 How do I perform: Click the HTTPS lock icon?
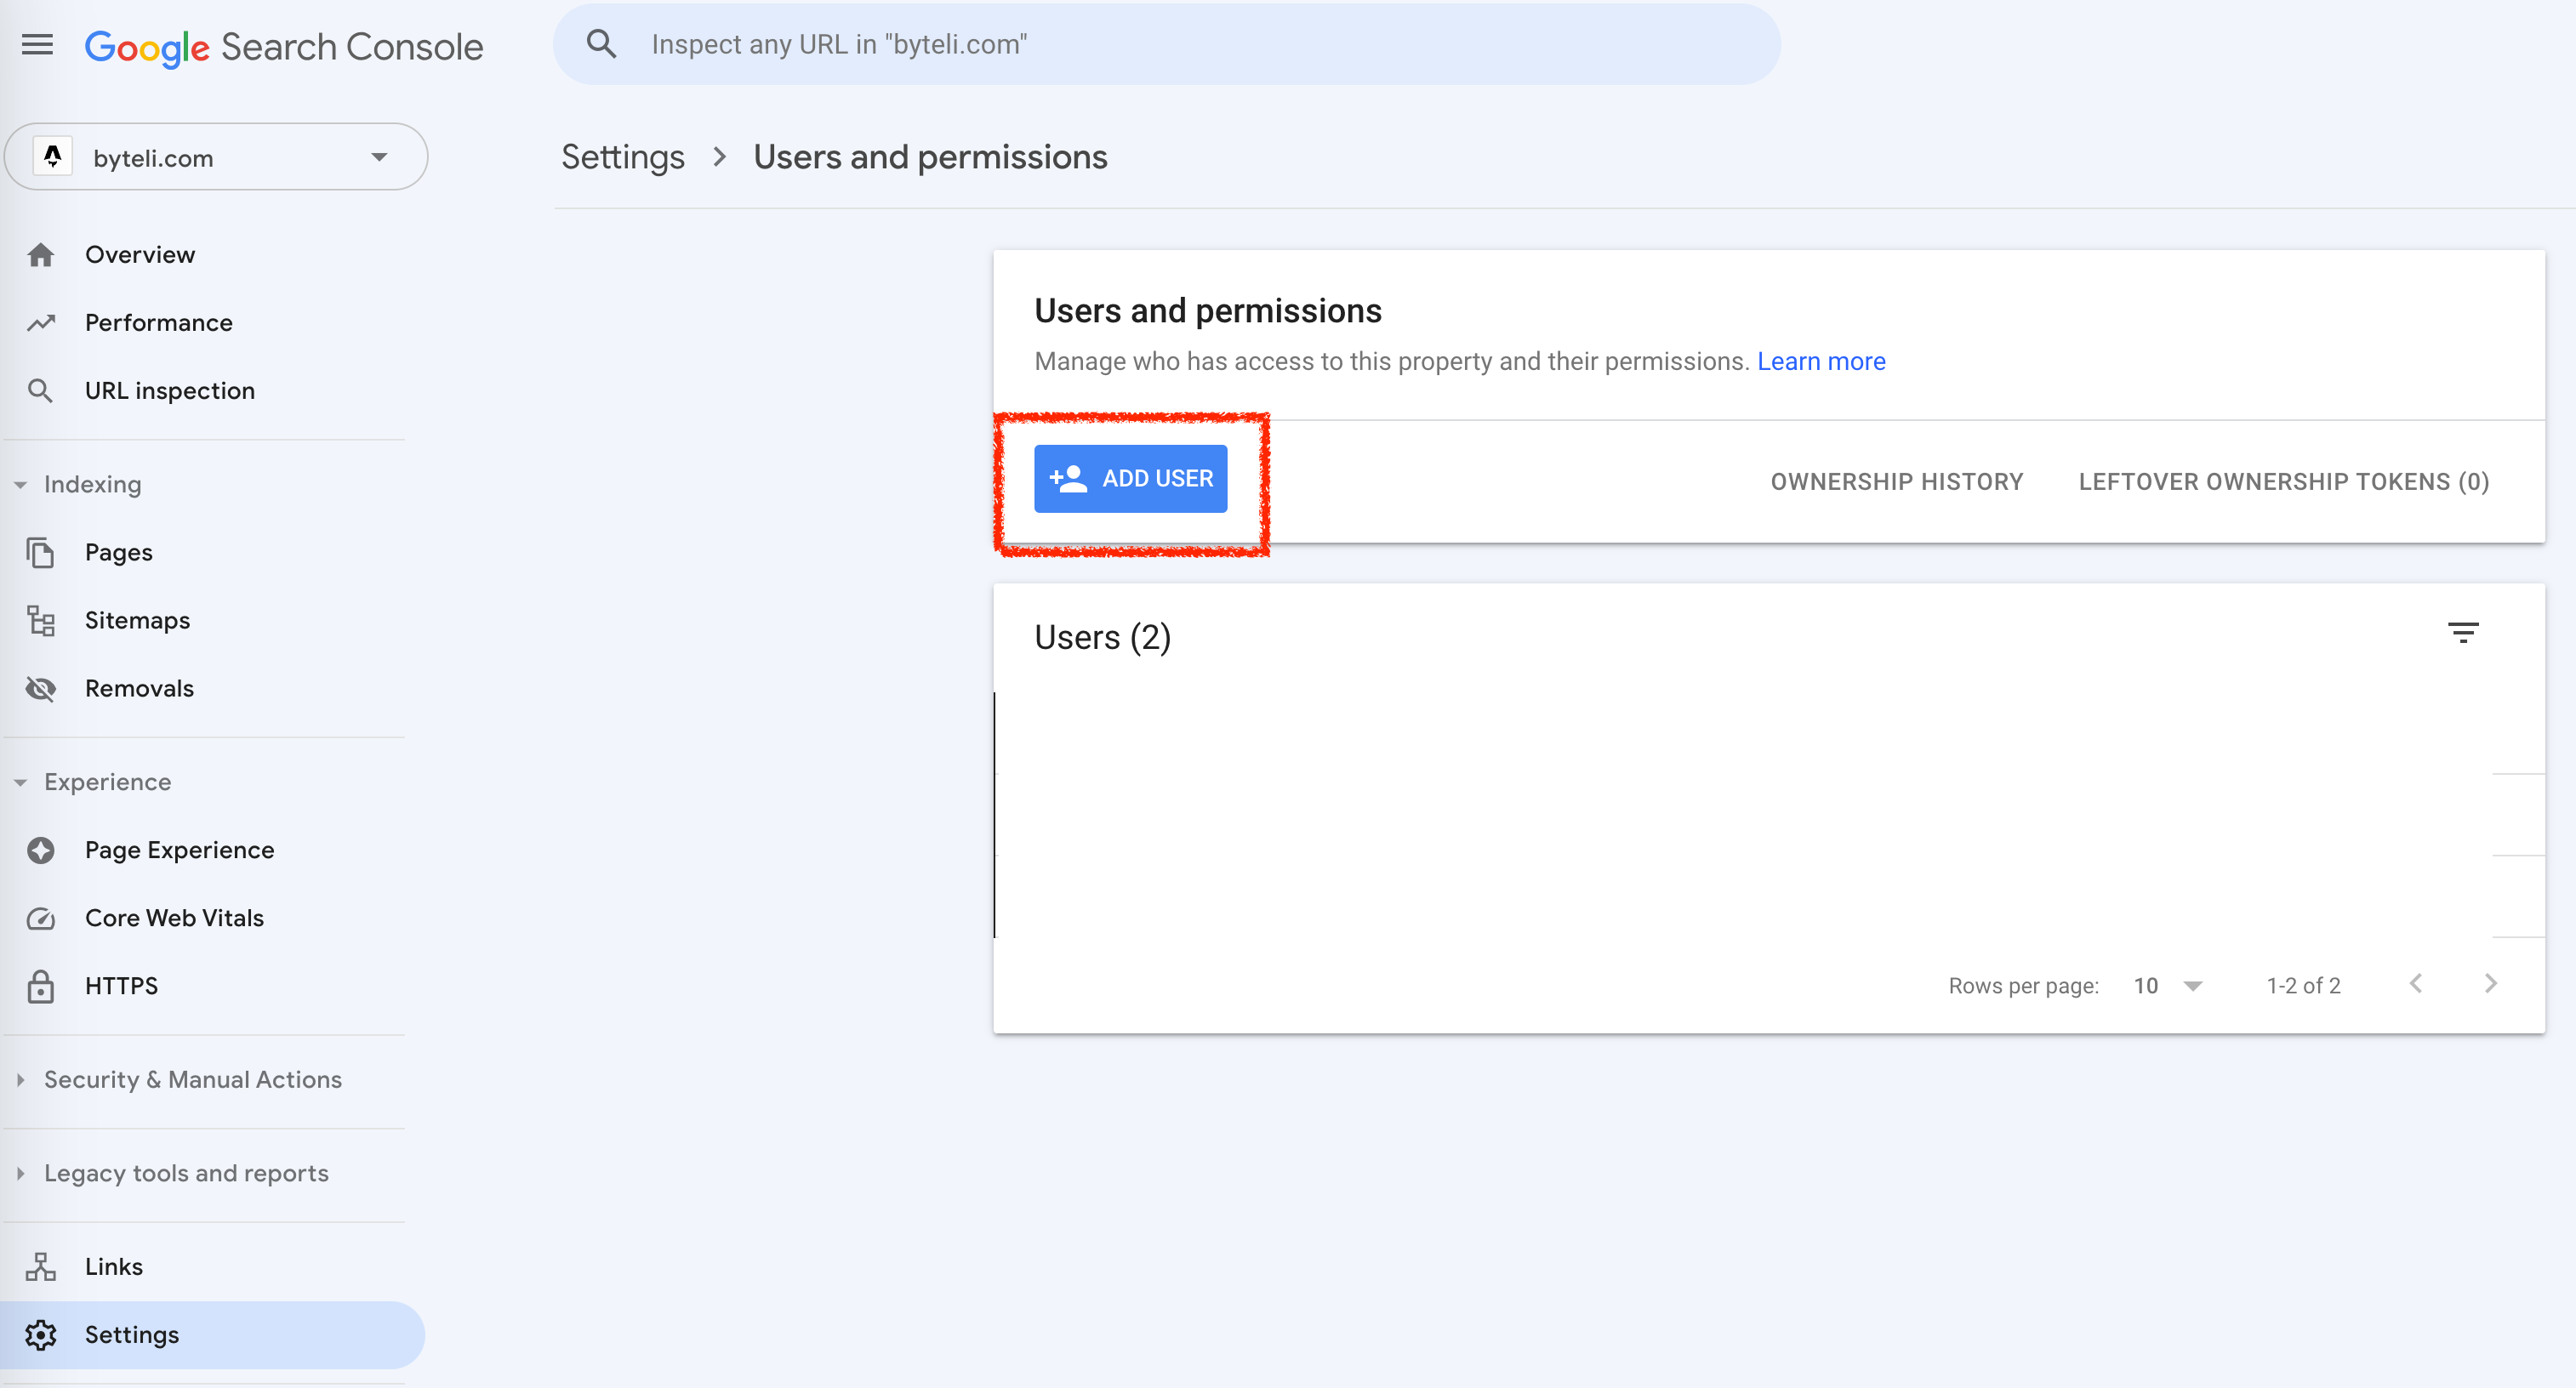pos(41,987)
